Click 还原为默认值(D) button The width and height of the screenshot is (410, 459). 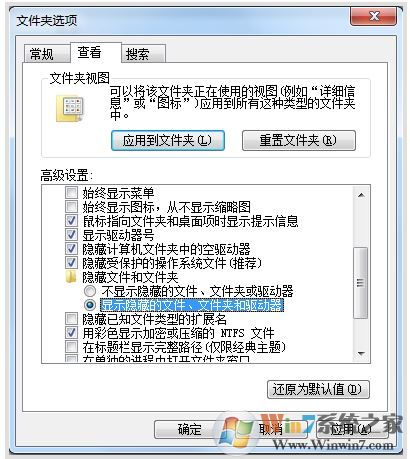pos(318,389)
